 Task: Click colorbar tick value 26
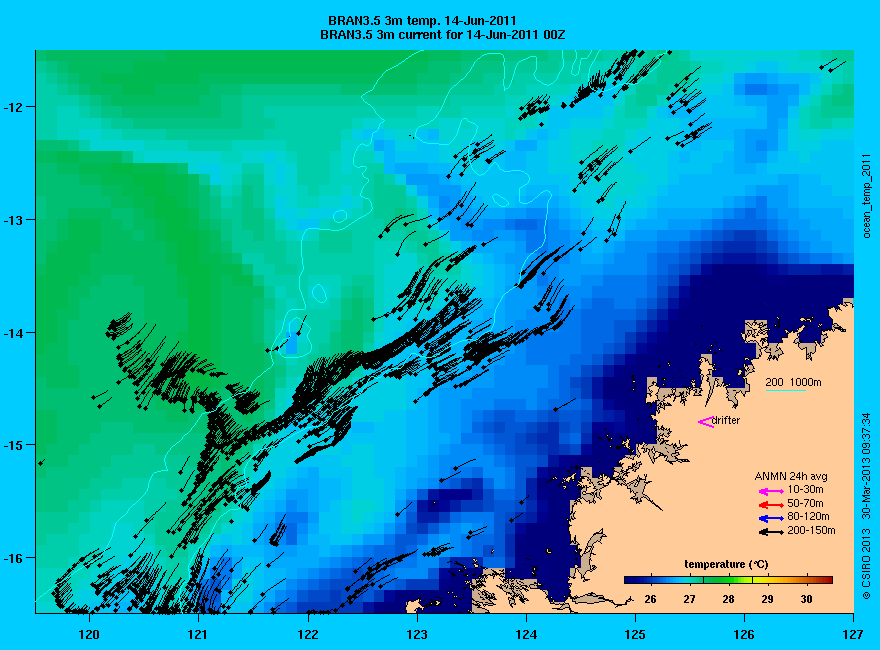click(650, 599)
